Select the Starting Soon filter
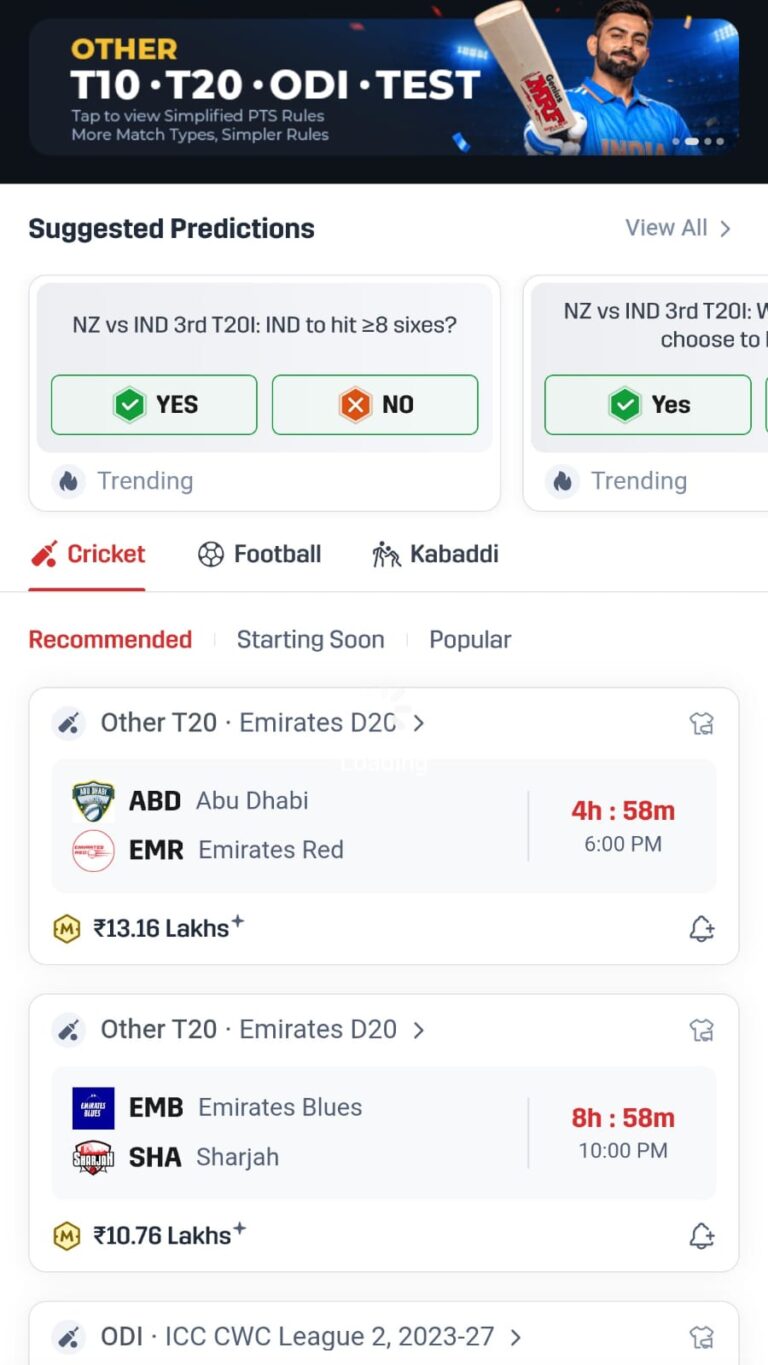 coord(310,640)
